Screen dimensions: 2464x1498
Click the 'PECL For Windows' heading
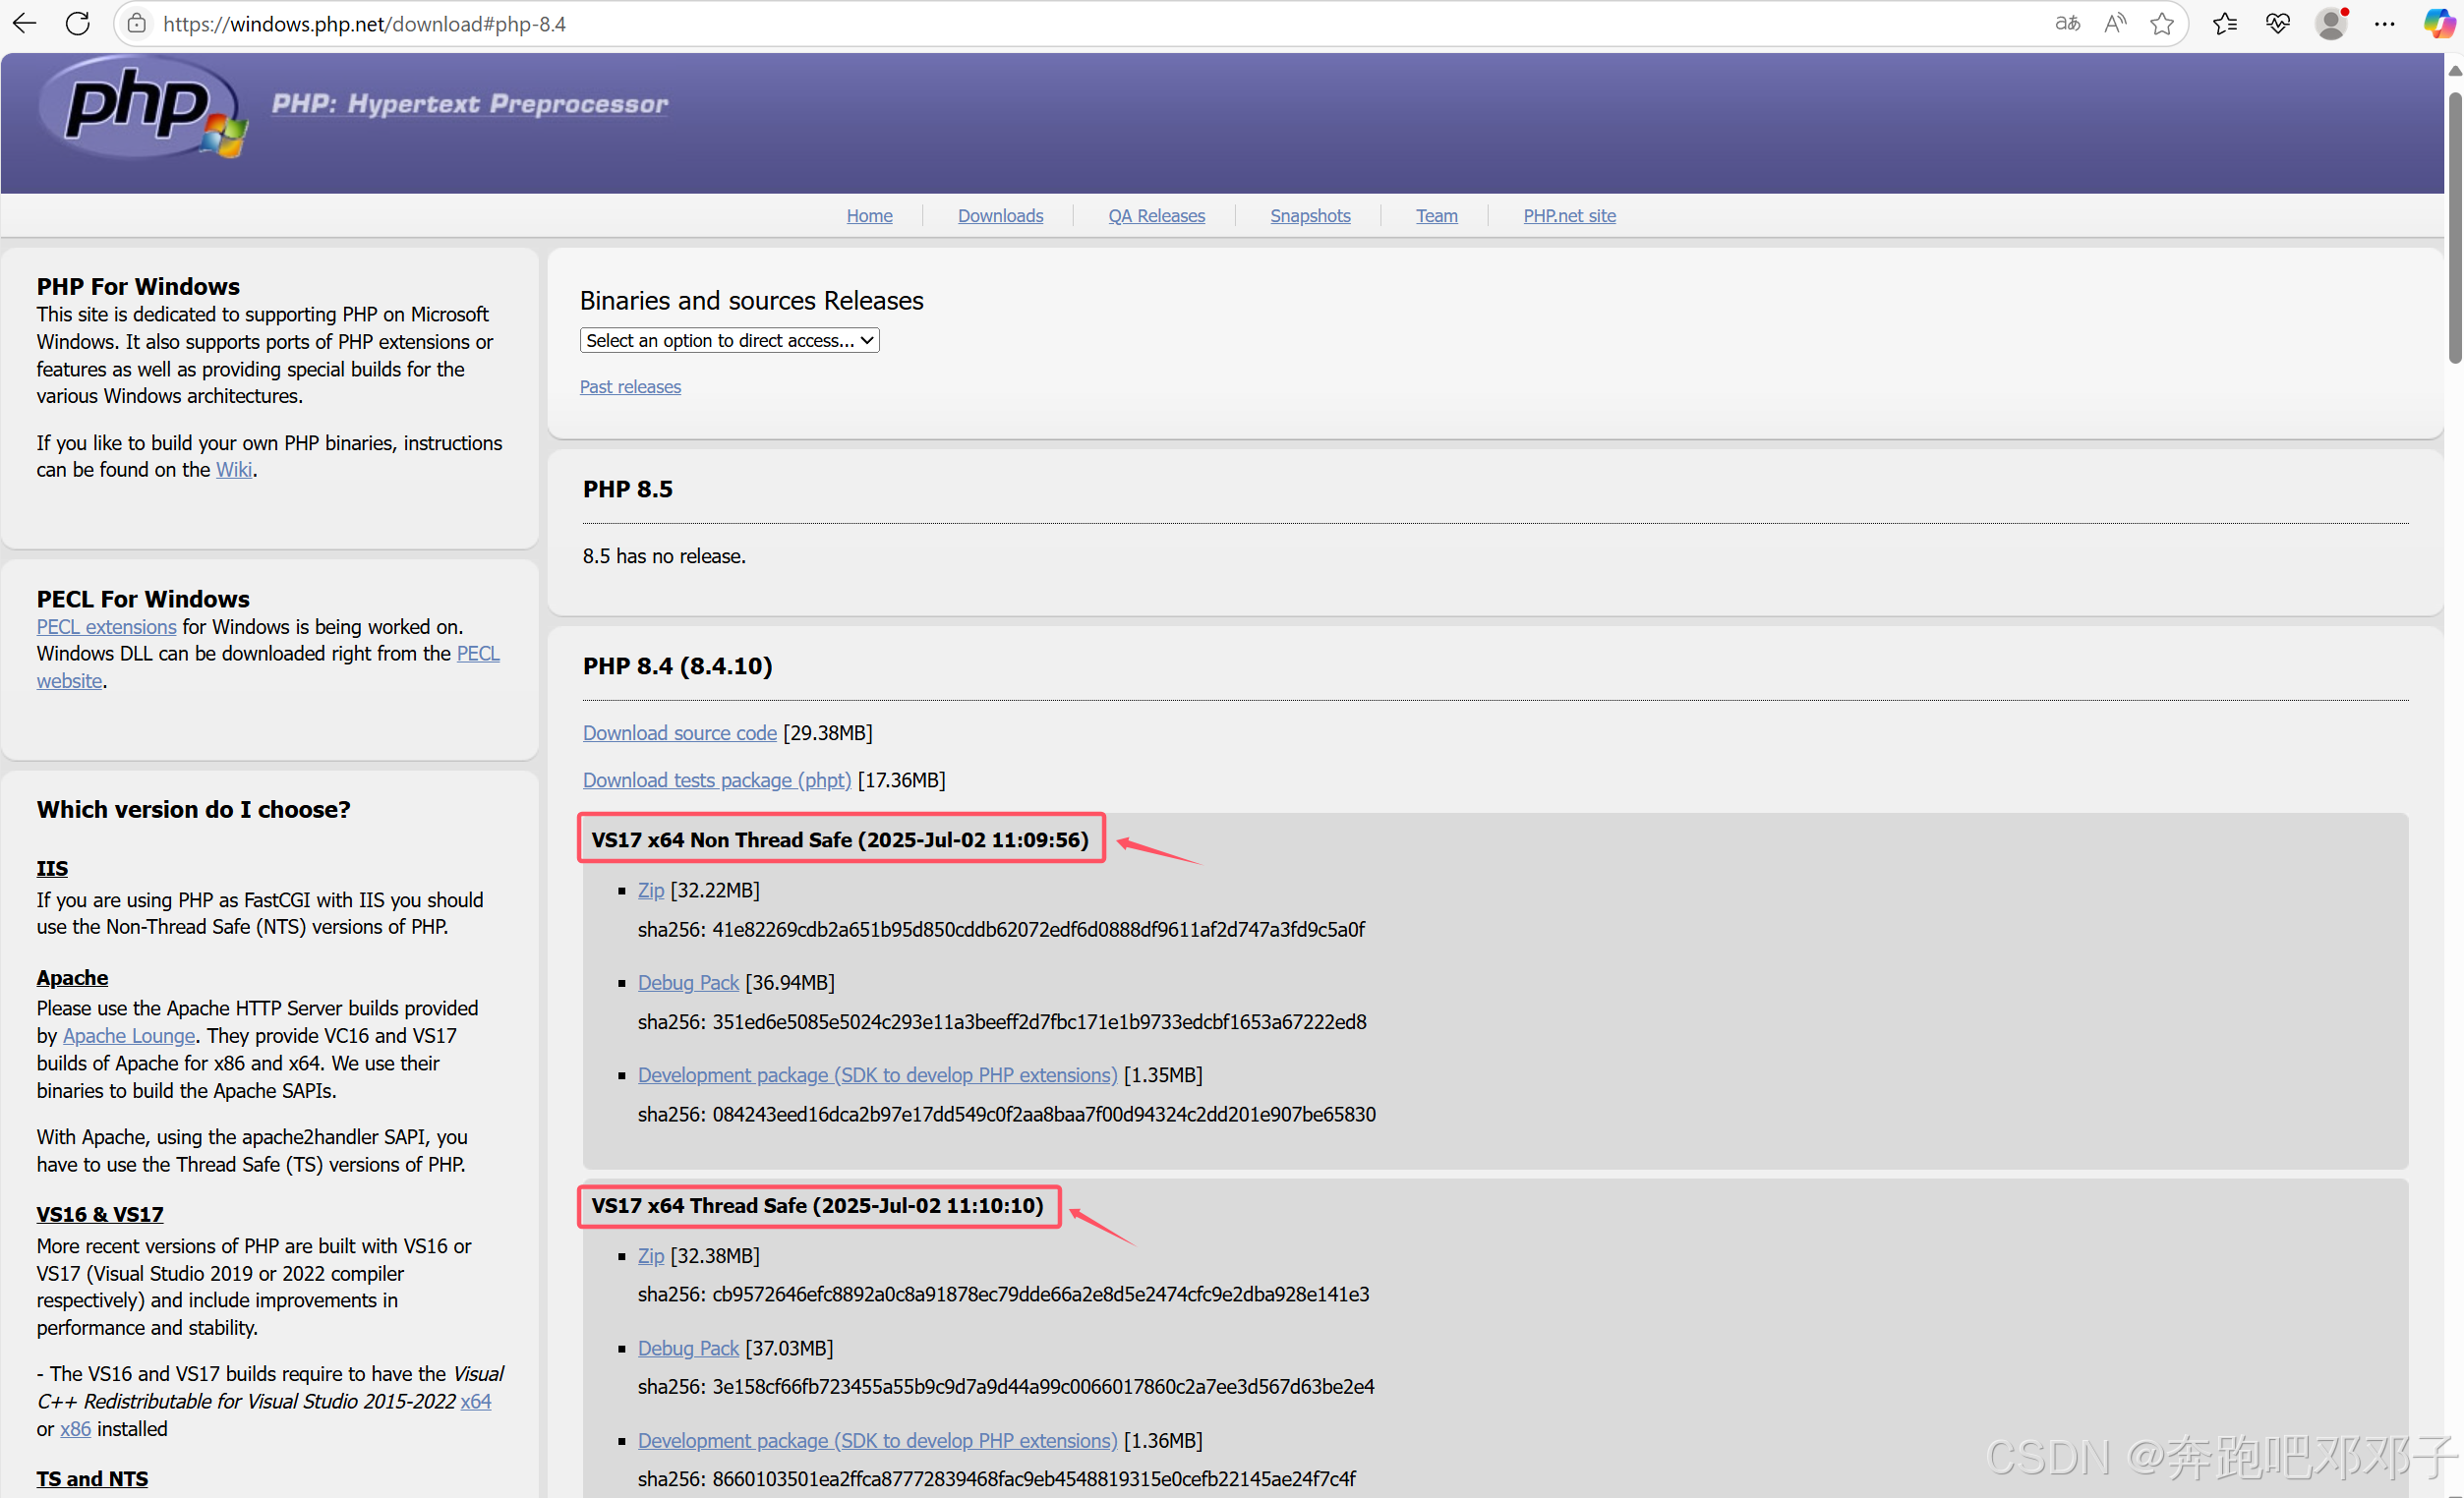tap(143, 599)
